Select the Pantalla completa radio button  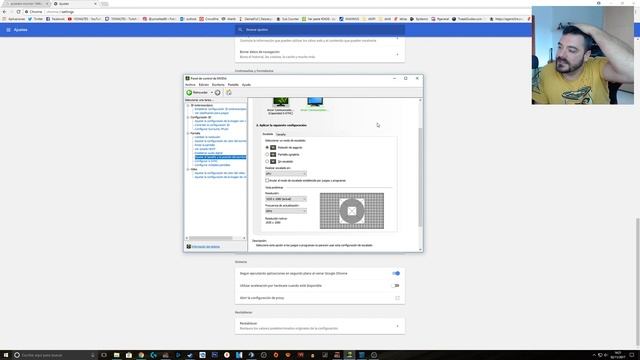tap(267, 154)
